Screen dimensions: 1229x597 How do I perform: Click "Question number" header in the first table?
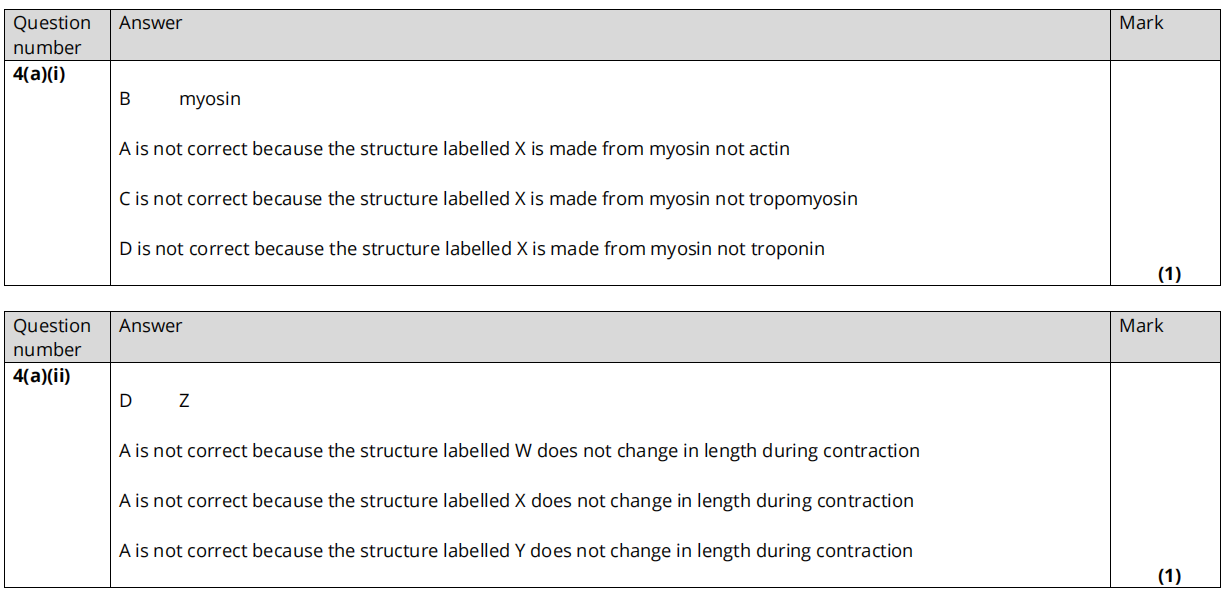point(52,35)
